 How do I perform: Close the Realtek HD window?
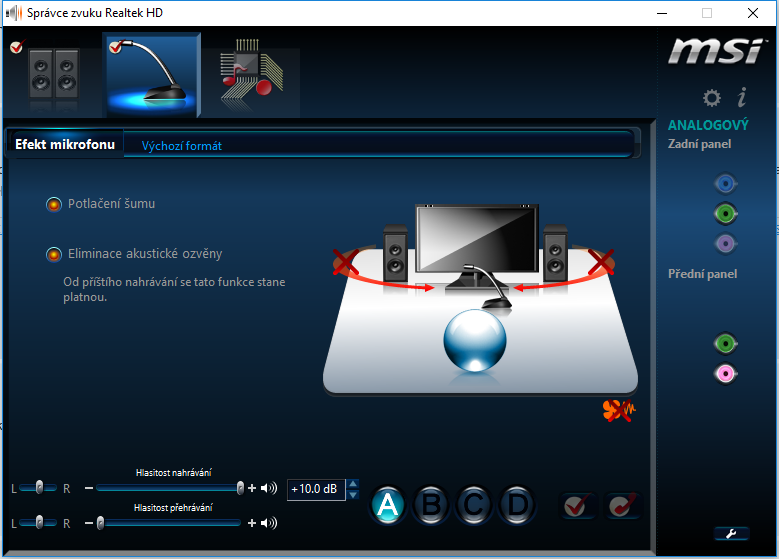[753, 13]
